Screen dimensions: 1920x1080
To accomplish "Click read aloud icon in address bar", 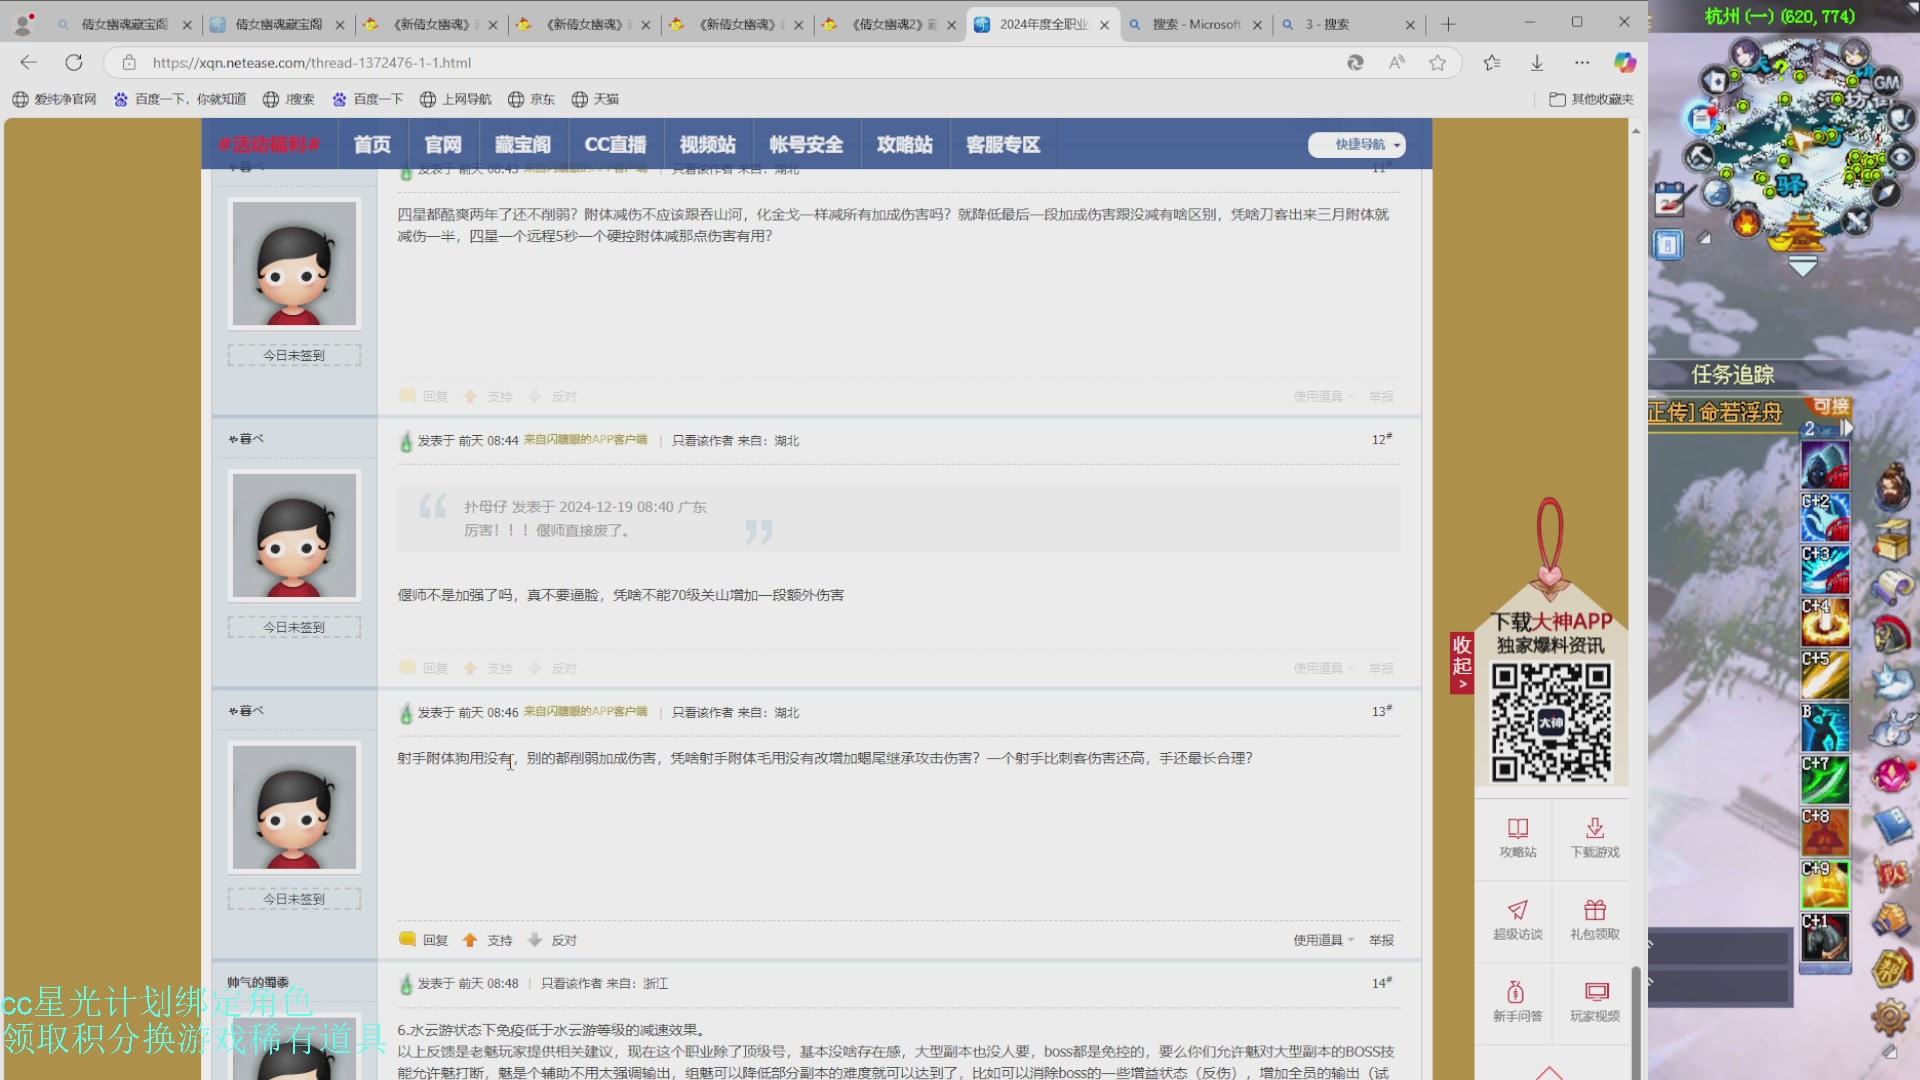I will point(1397,62).
